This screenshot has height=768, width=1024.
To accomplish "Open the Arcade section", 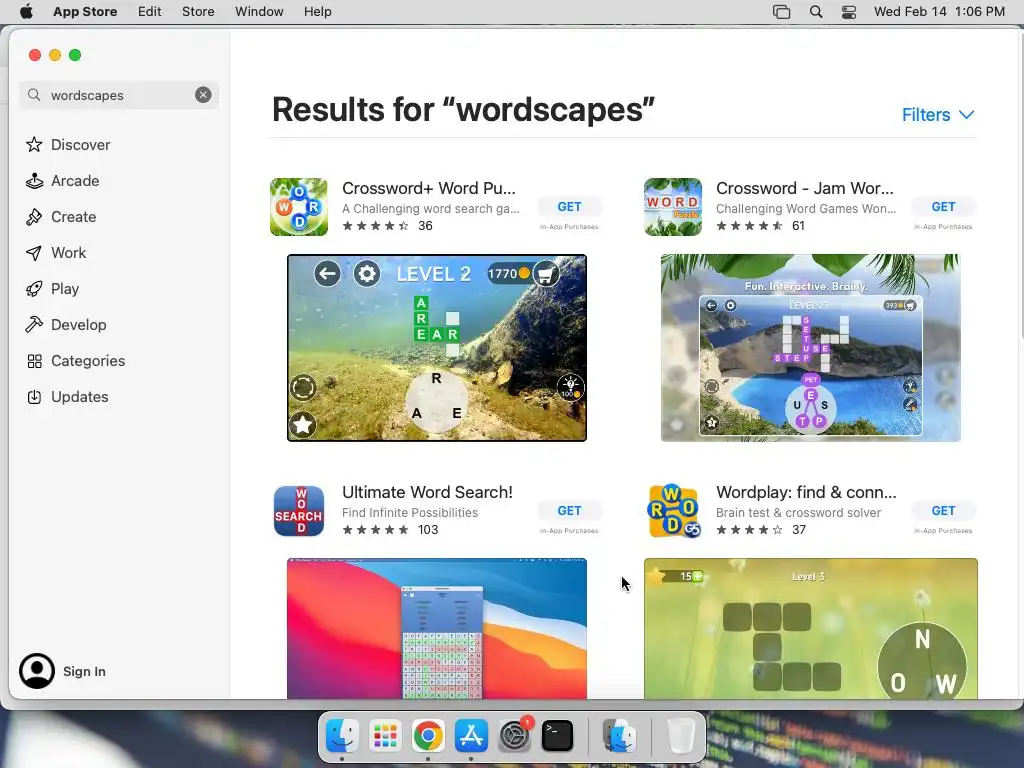I will [63, 181].
